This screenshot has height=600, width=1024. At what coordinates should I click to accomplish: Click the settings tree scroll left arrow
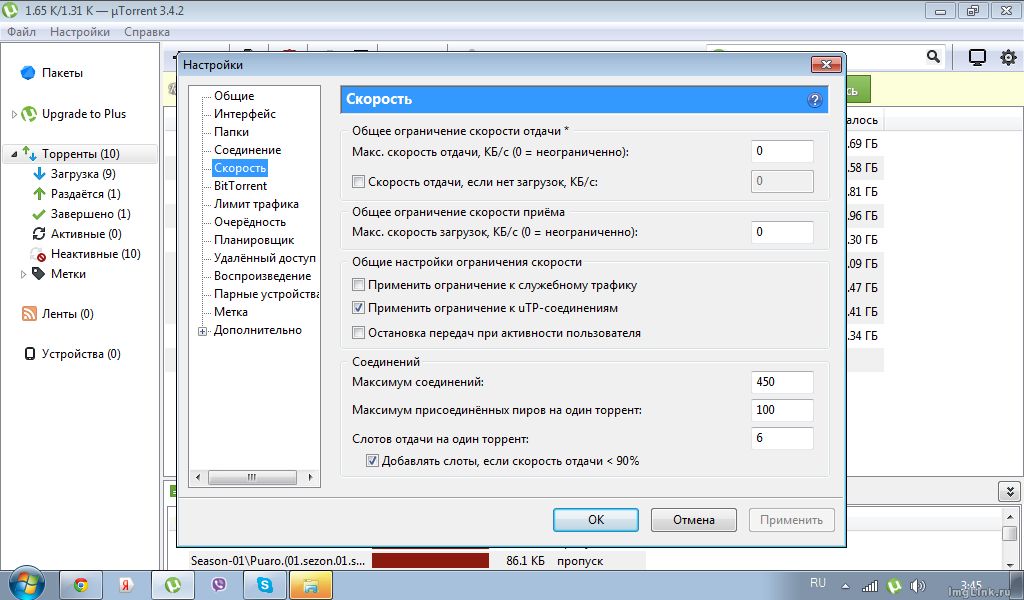tap(198, 477)
